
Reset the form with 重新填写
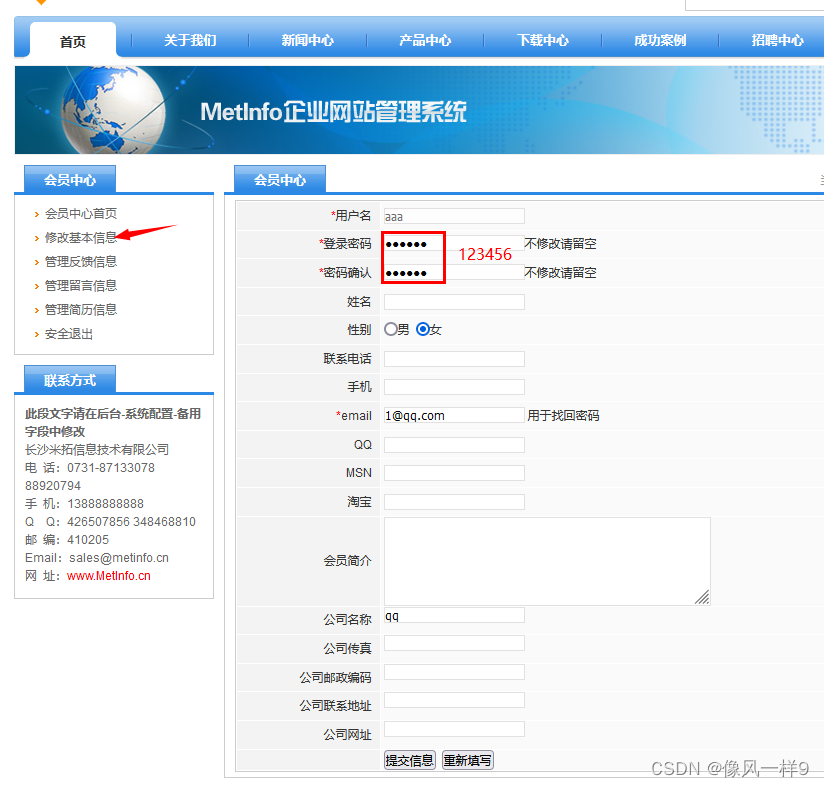(x=468, y=760)
